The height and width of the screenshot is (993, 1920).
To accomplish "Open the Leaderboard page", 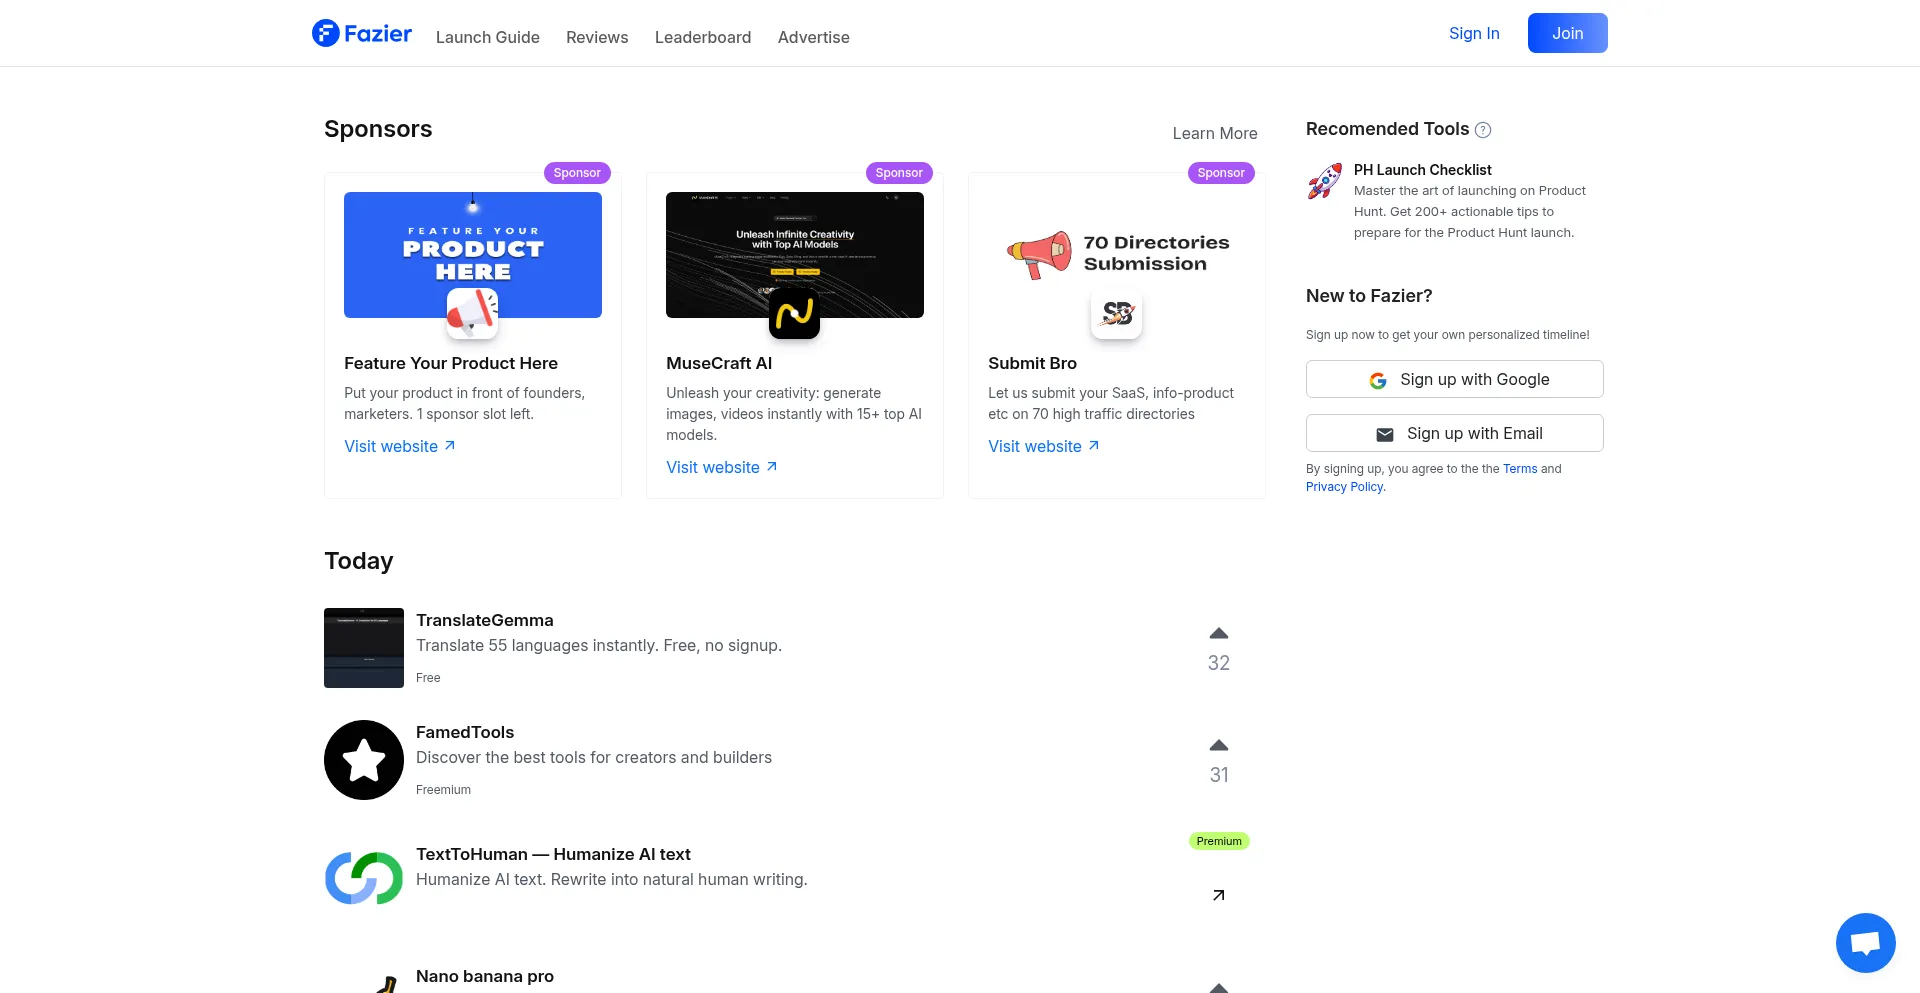I will 703,37.
